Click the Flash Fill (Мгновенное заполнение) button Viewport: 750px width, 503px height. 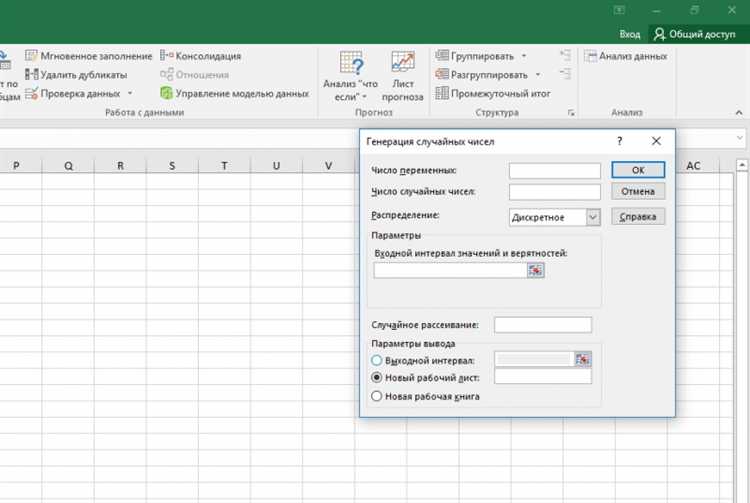coord(88,56)
